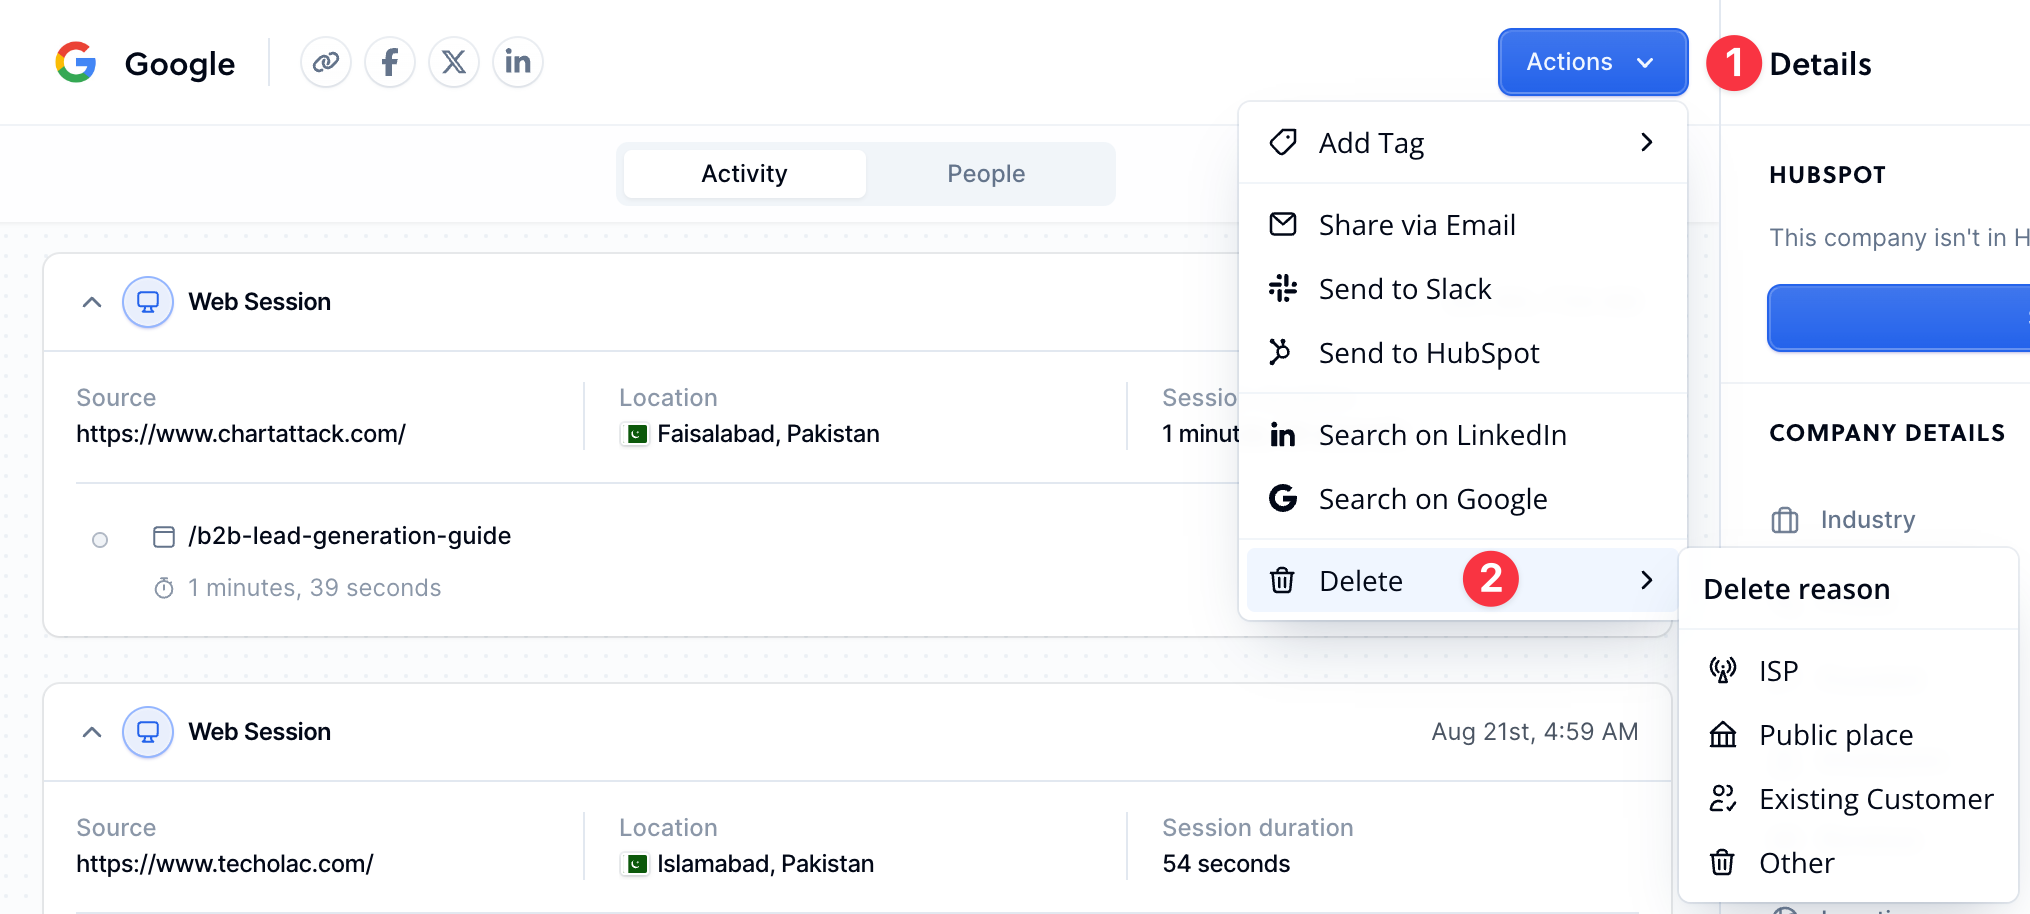The width and height of the screenshot is (2030, 914).
Task: Open the X (Twitter) profile icon
Action: tap(454, 62)
